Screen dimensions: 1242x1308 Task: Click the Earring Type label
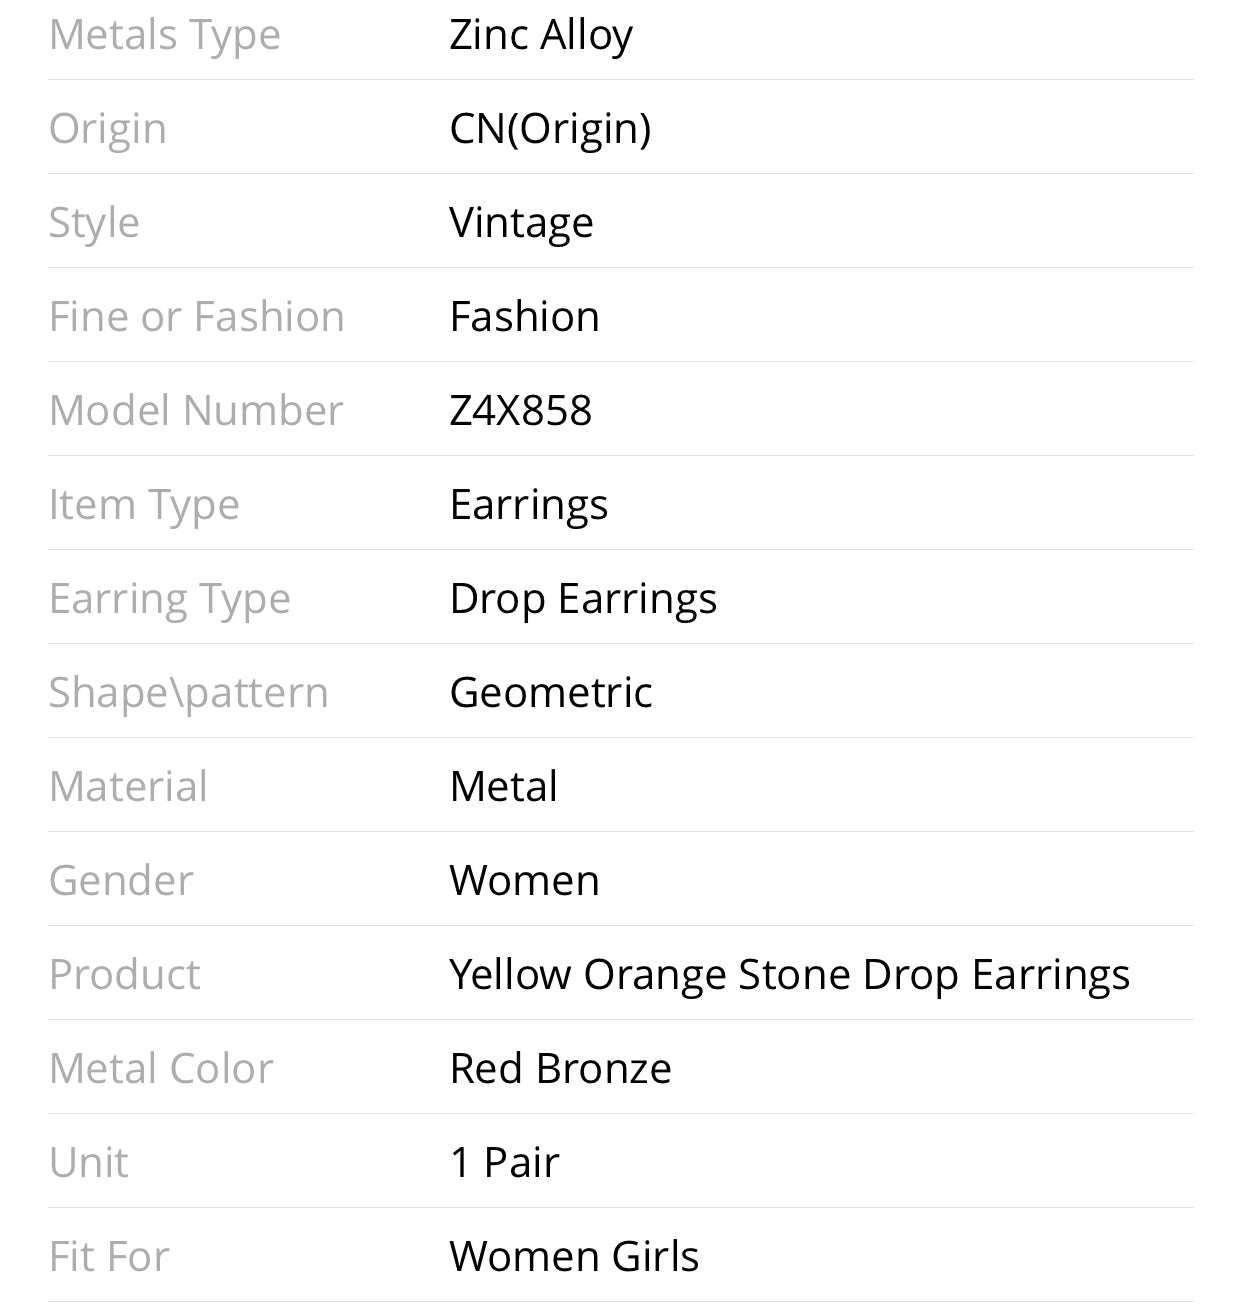pos(170,599)
